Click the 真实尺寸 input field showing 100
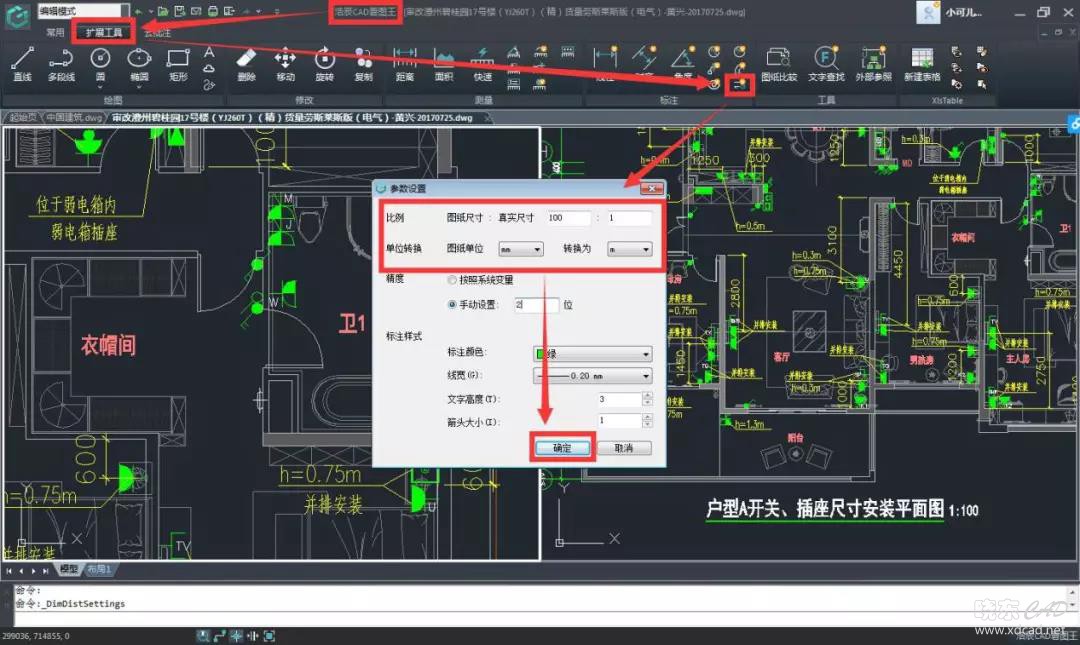The image size is (1080, 645). [x=568, y=218]
